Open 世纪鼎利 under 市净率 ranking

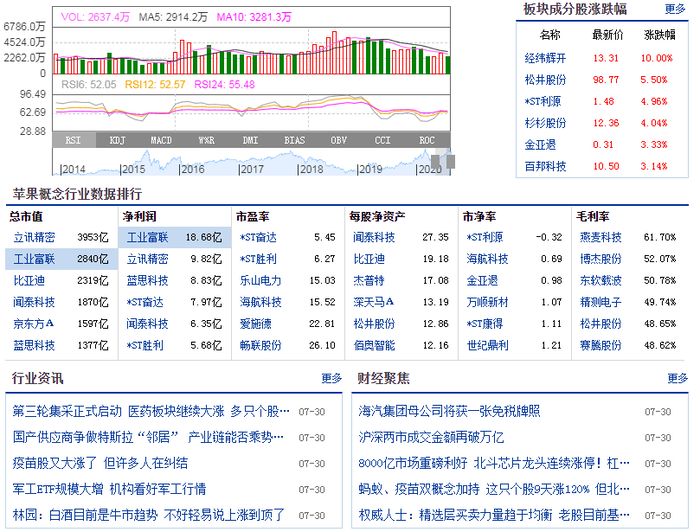[x=488, y=345]
